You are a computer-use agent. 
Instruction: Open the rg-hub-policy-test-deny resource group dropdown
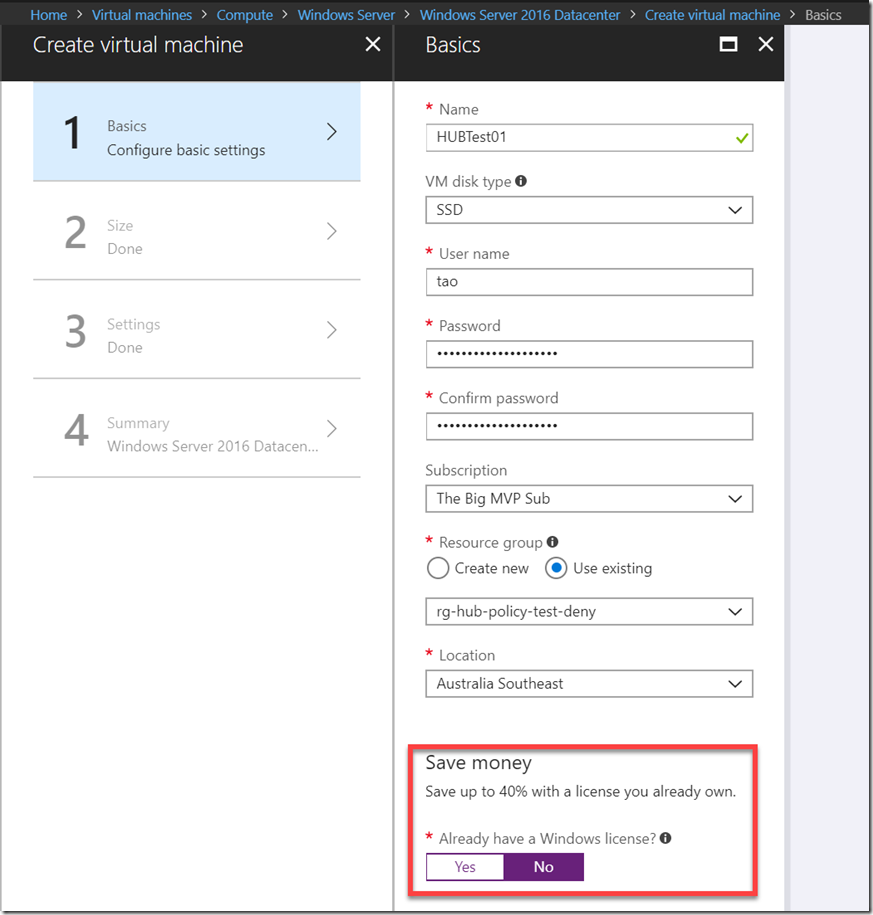(x=589, y=612)
